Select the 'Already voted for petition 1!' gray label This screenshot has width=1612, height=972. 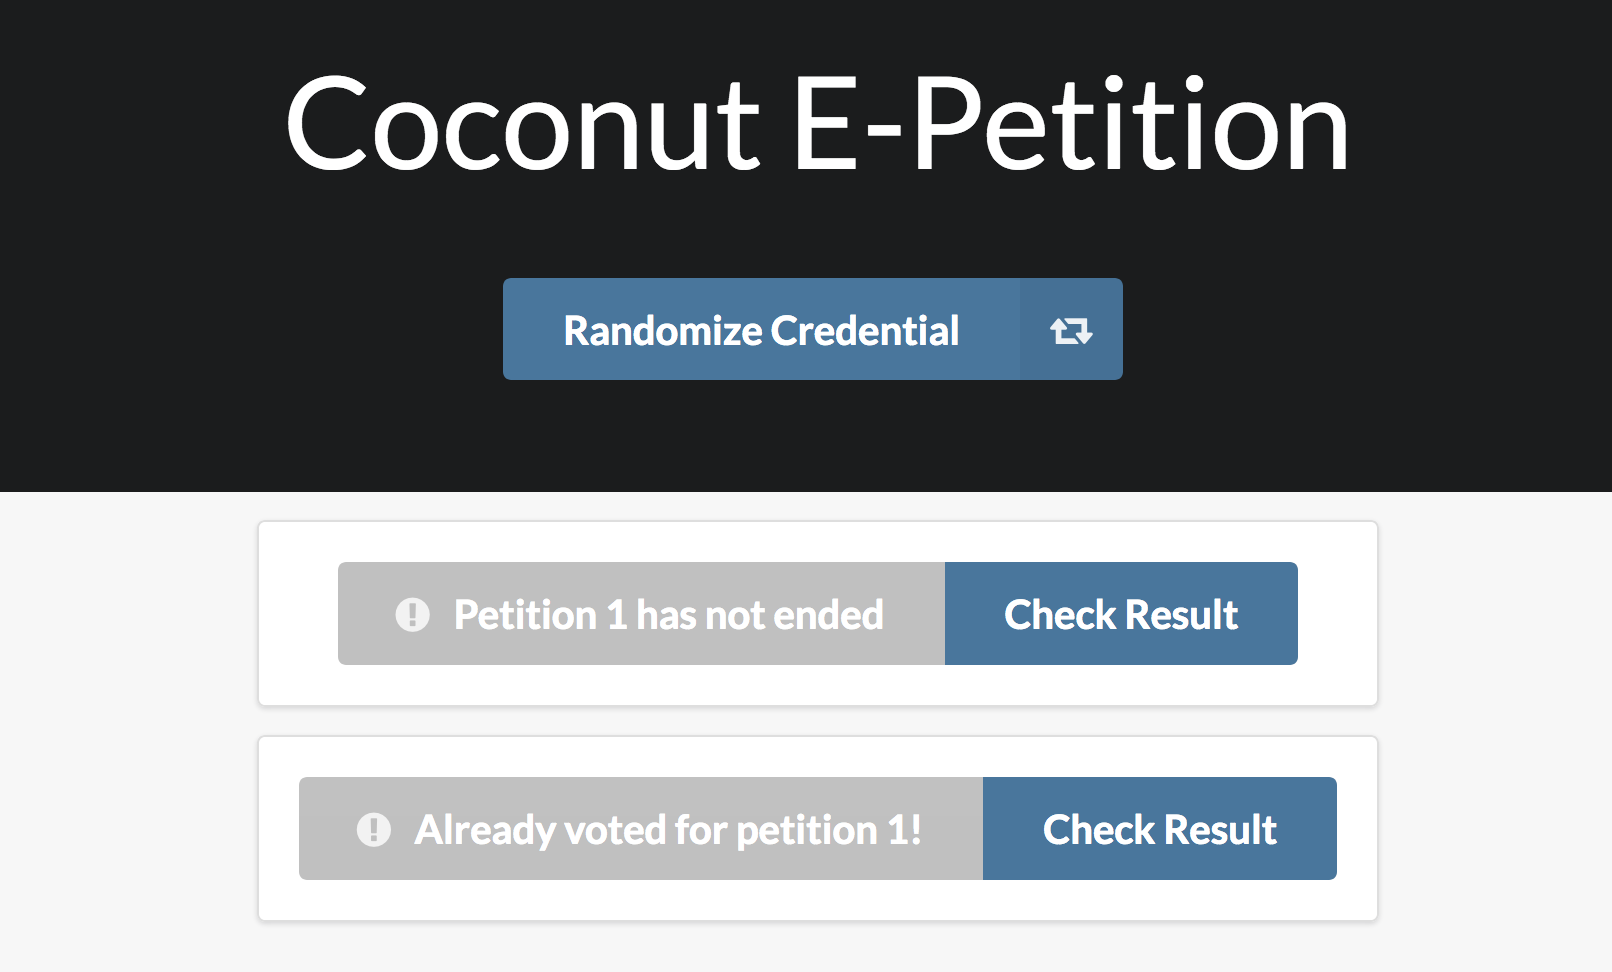641,829
